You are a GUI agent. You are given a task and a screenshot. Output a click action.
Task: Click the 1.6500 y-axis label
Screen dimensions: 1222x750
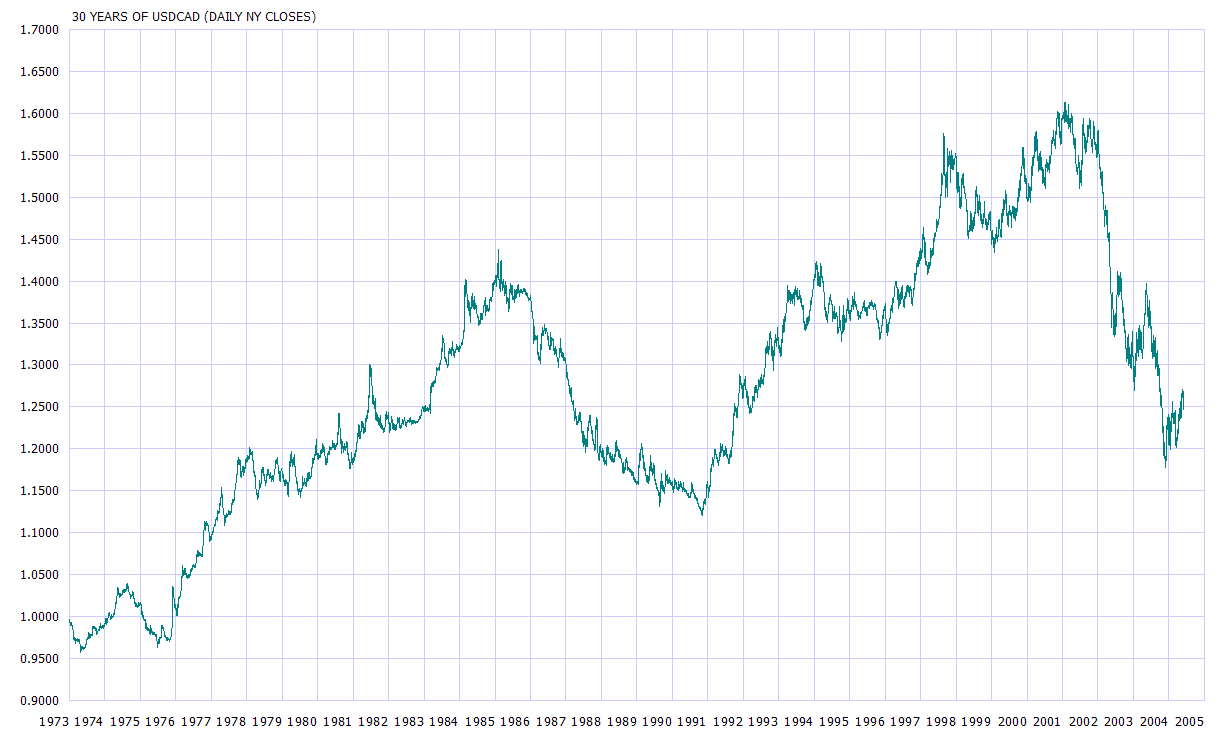pos(40,72)
